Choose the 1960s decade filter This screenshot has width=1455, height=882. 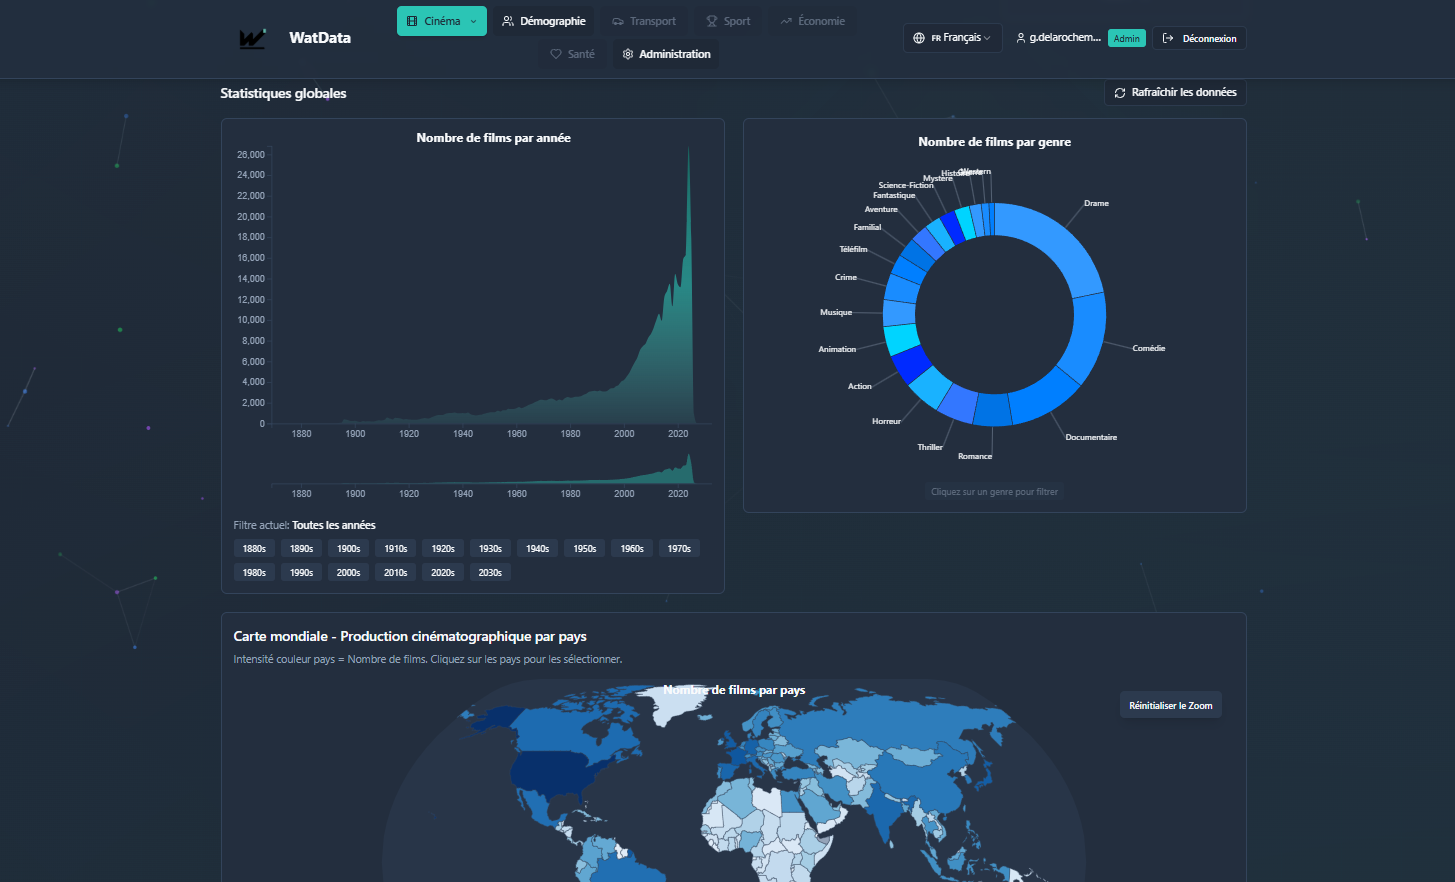click(x=632, y=548)
